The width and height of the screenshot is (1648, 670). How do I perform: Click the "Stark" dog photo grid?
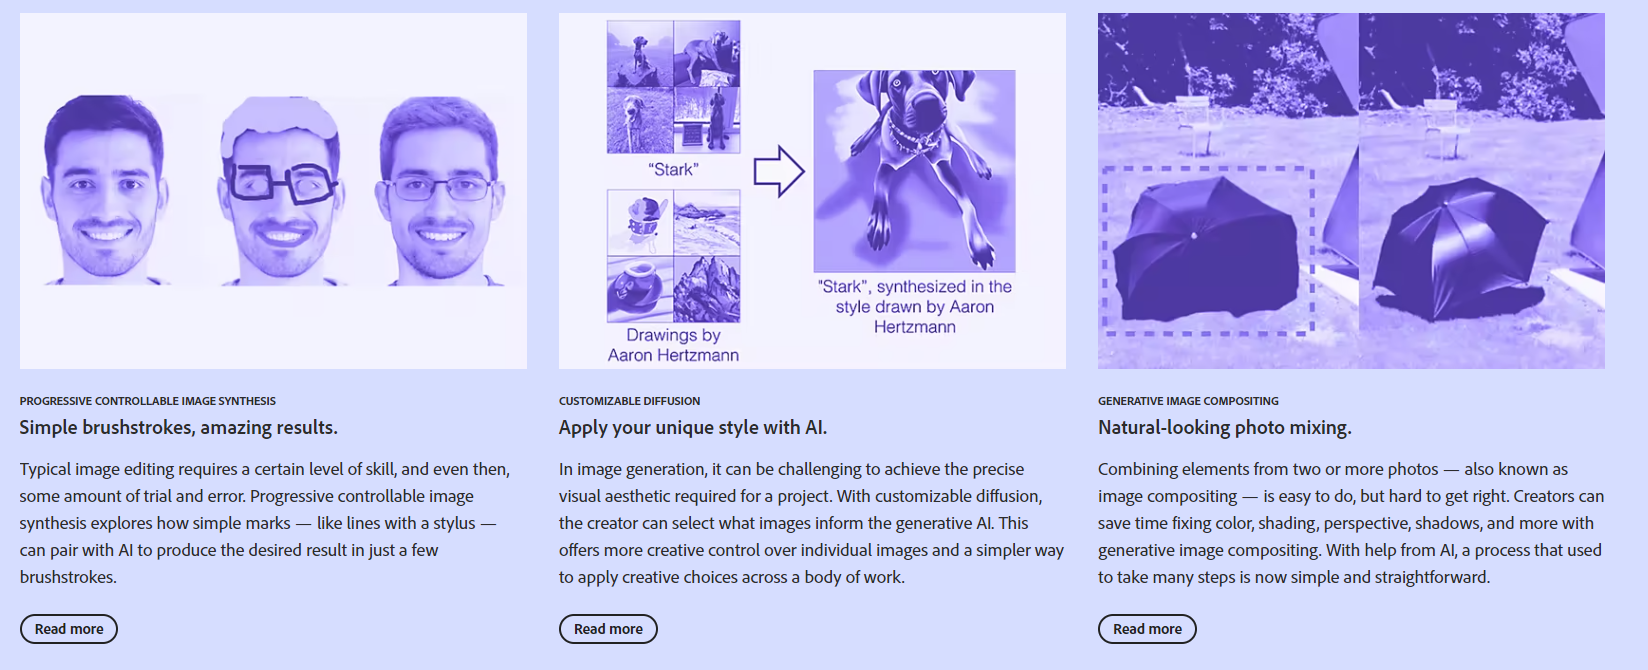point(673,87)
